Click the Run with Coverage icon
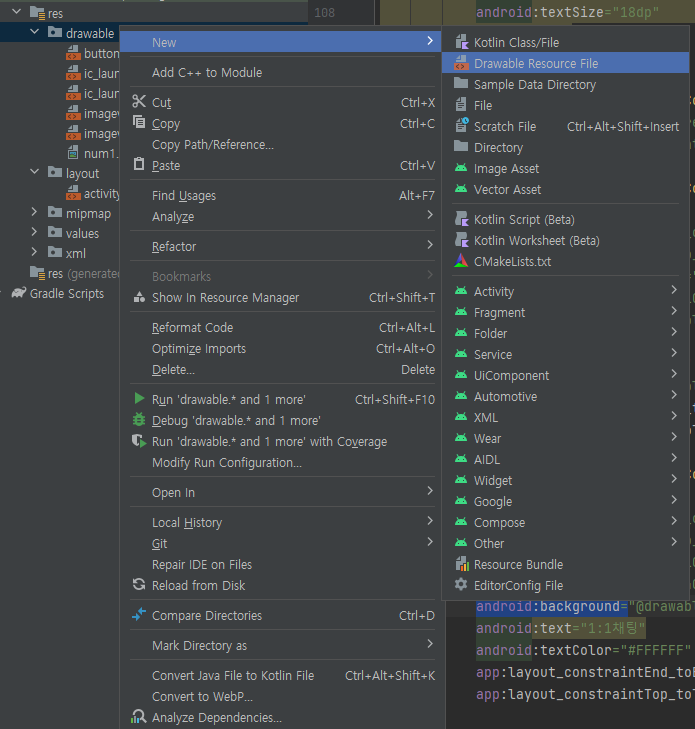This screenshot has width=695, height=729. [139, 441]
